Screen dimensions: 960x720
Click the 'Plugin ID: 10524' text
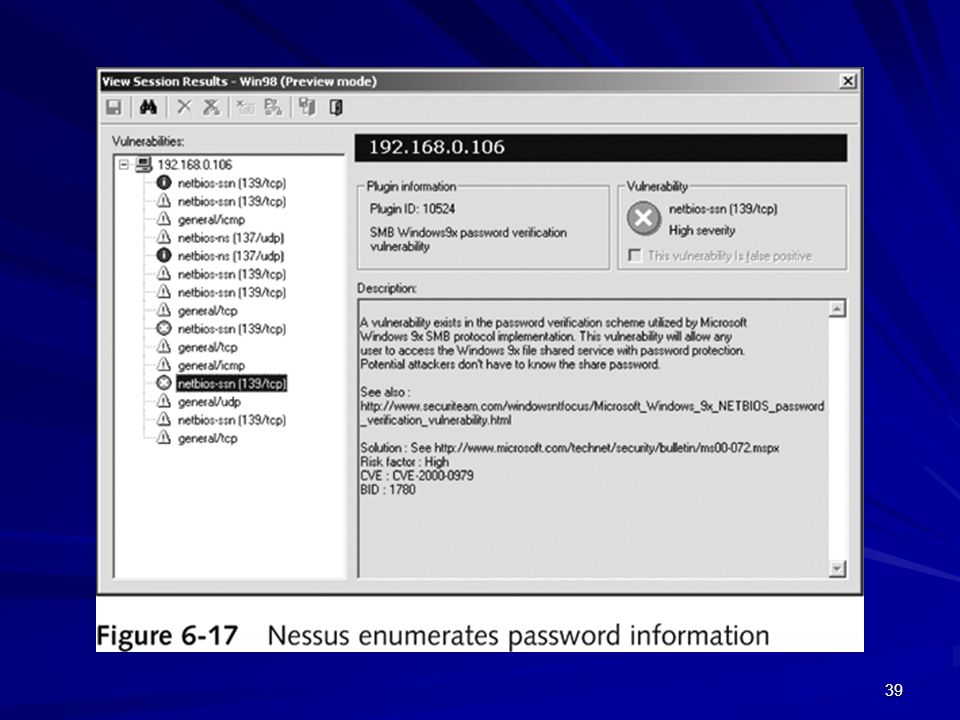(412, 209)
